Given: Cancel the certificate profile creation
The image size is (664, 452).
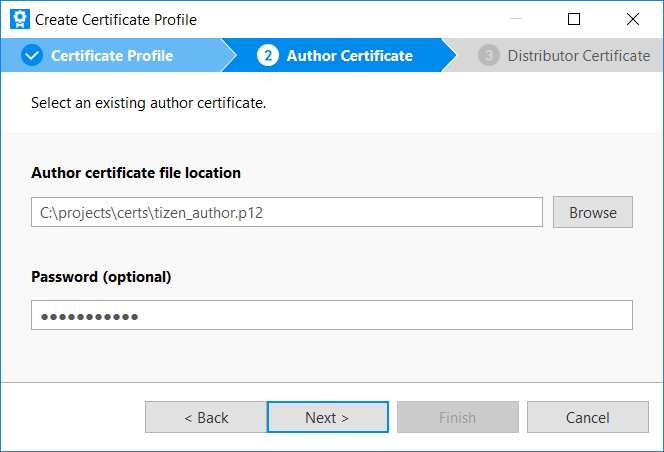Looking at the screenshot, I should coord(587,418).
